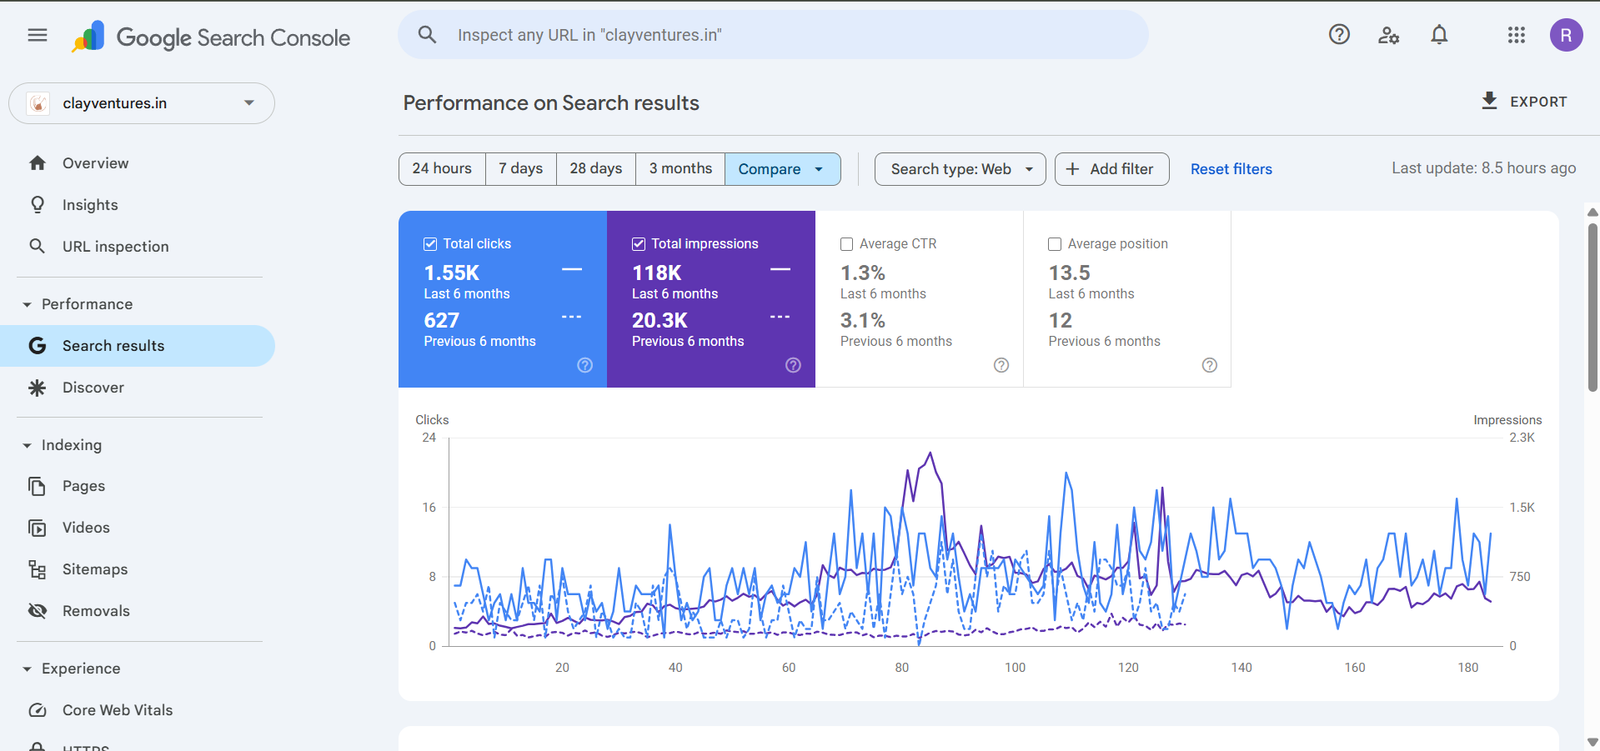Image resolution: width=1600 pixels, height=751 pixels.
Task: Open Users and permissions settings icon
Action: [1388, 35]
